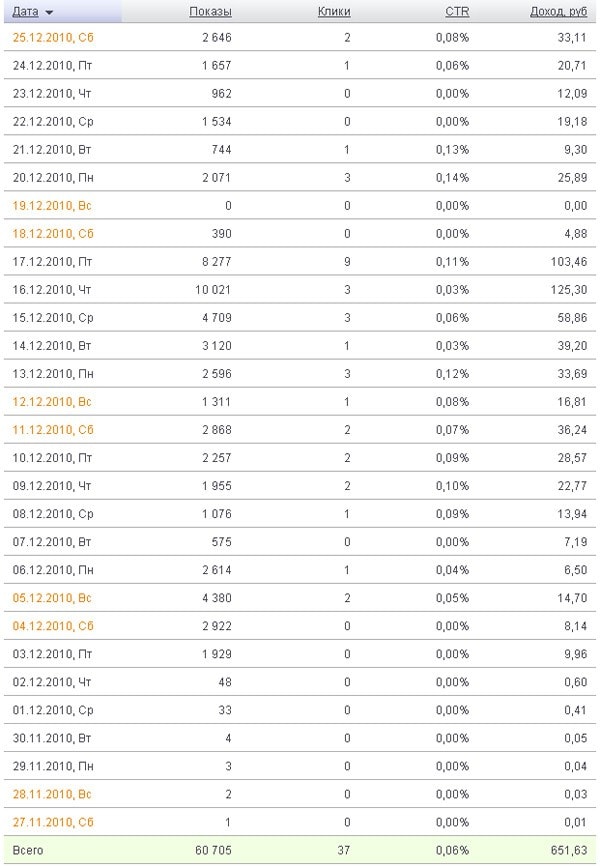Screen dimensions: 600x867
Task: Sort the table by Дата column header
Action: click(x=26, y=12)
